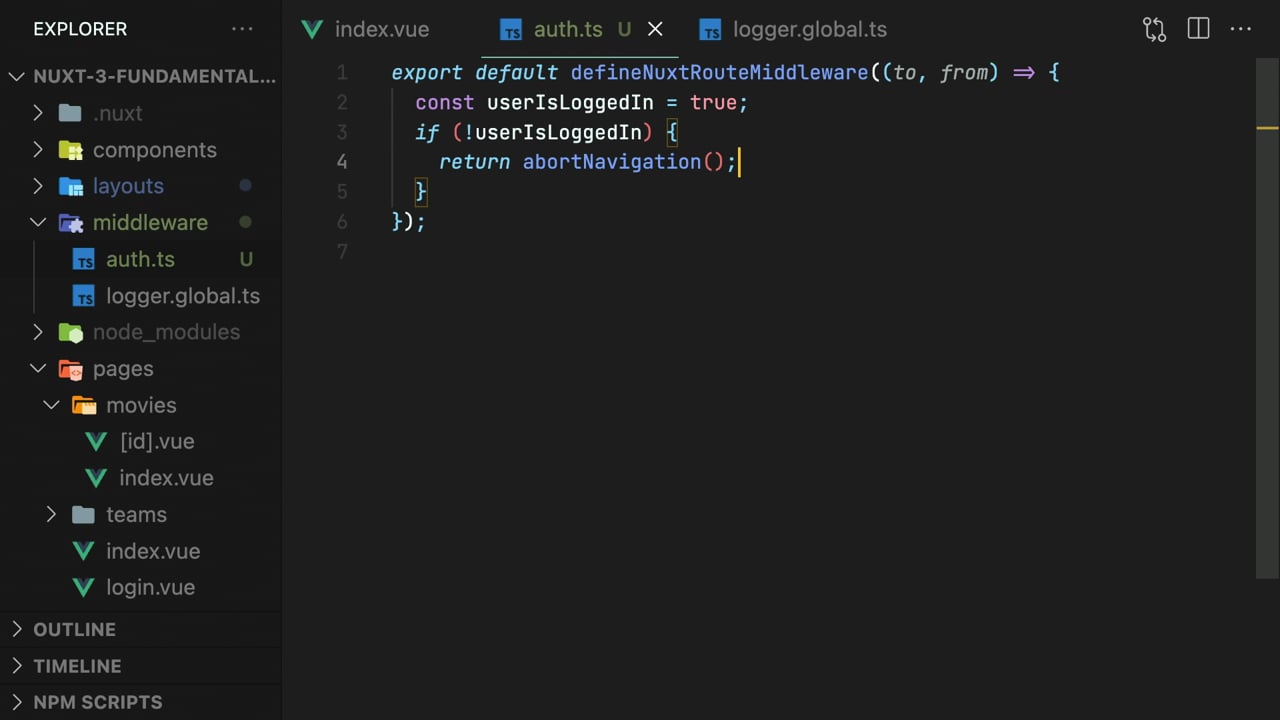Open [id].vue in movies folder

coord(157,441)
